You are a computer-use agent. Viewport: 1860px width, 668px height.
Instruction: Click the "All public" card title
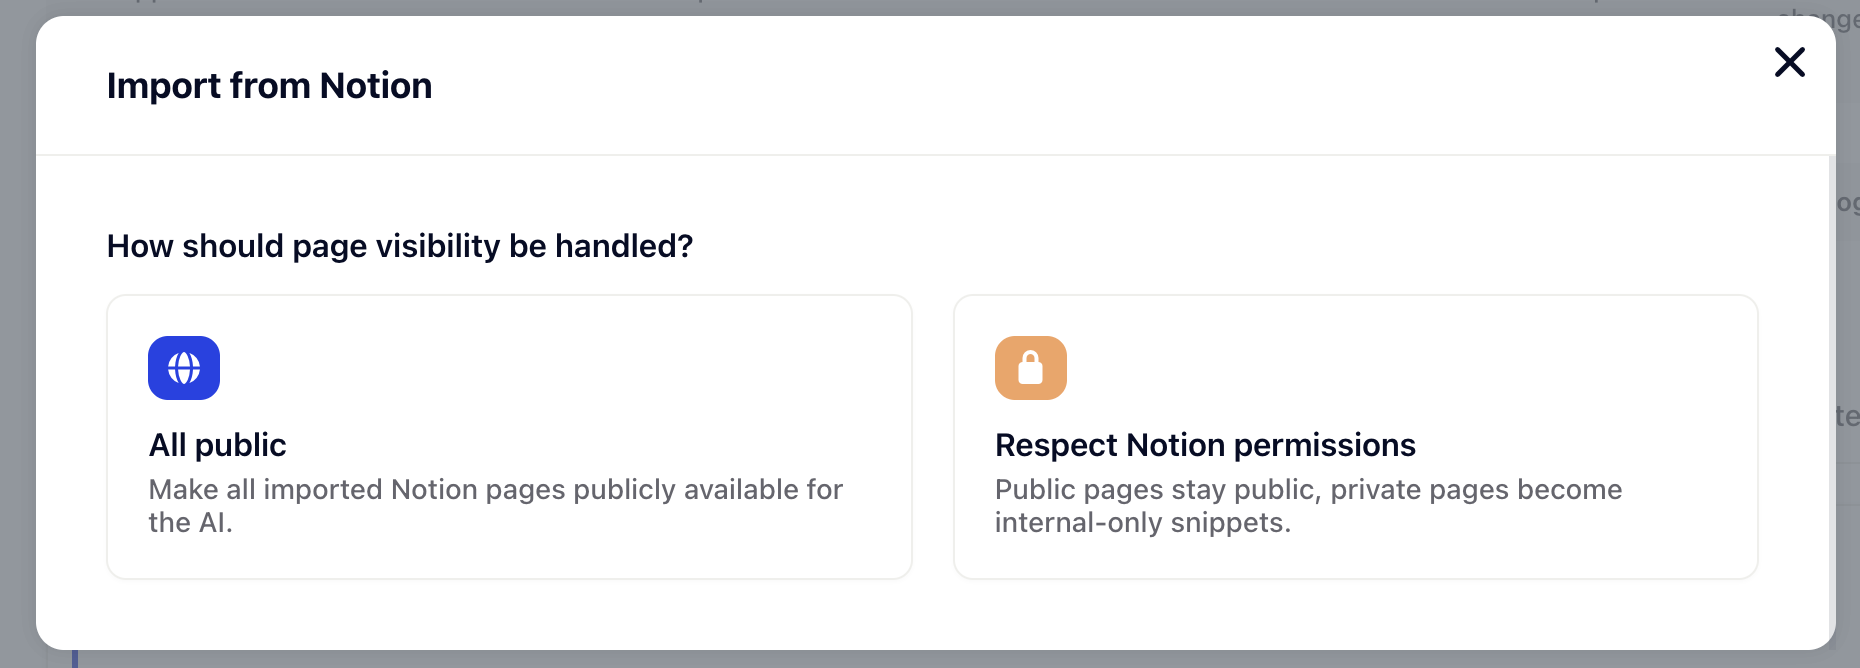(x=218, y=445)
